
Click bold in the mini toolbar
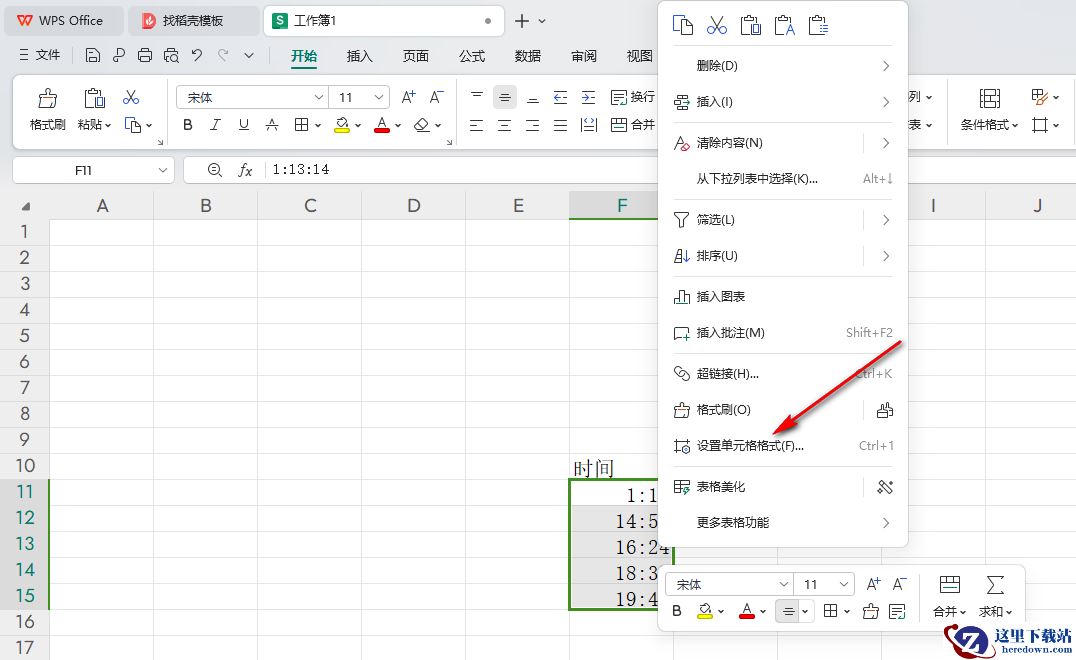pyautogui.click(x=677, y=611)
